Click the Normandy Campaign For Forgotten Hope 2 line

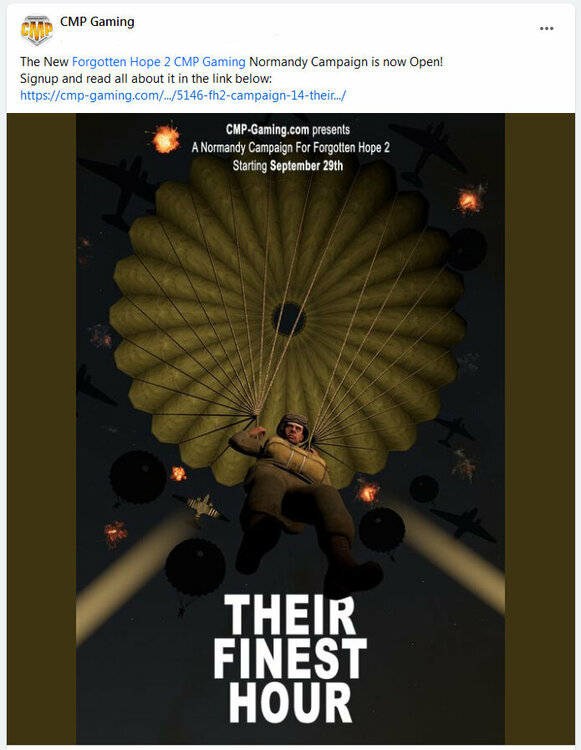pos(290,148)
